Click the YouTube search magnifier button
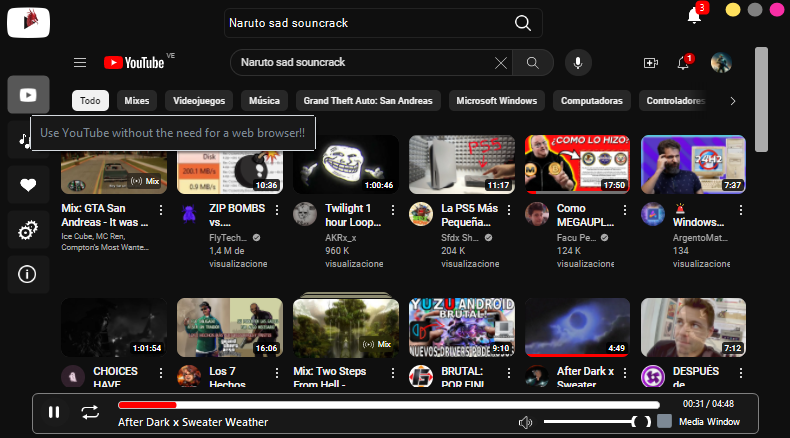Screen dimensions: 790x438 click(533, 63)
